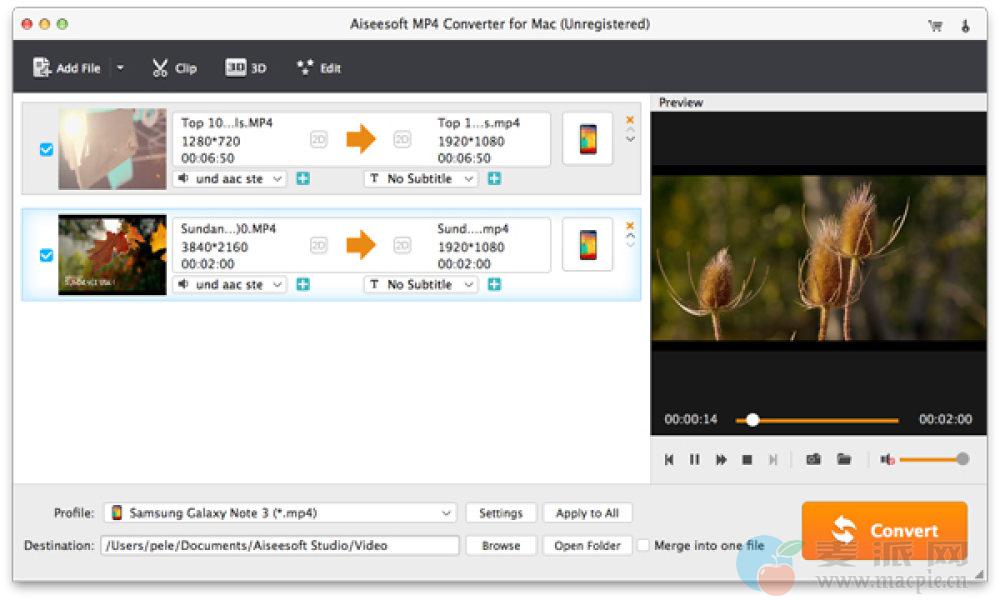Uncheck the first video file checkbox

pyautogui.click(x=46, y=149)
